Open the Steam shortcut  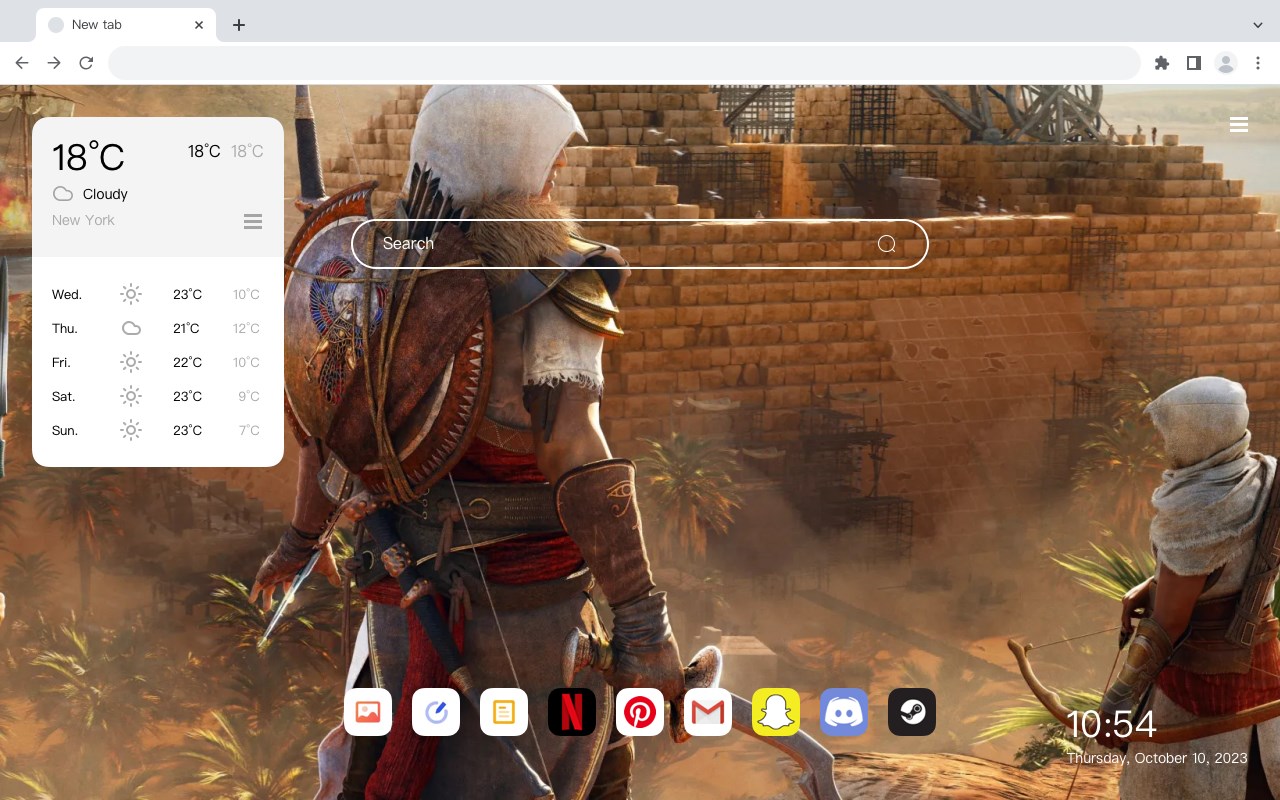click(x=912, y=712)
